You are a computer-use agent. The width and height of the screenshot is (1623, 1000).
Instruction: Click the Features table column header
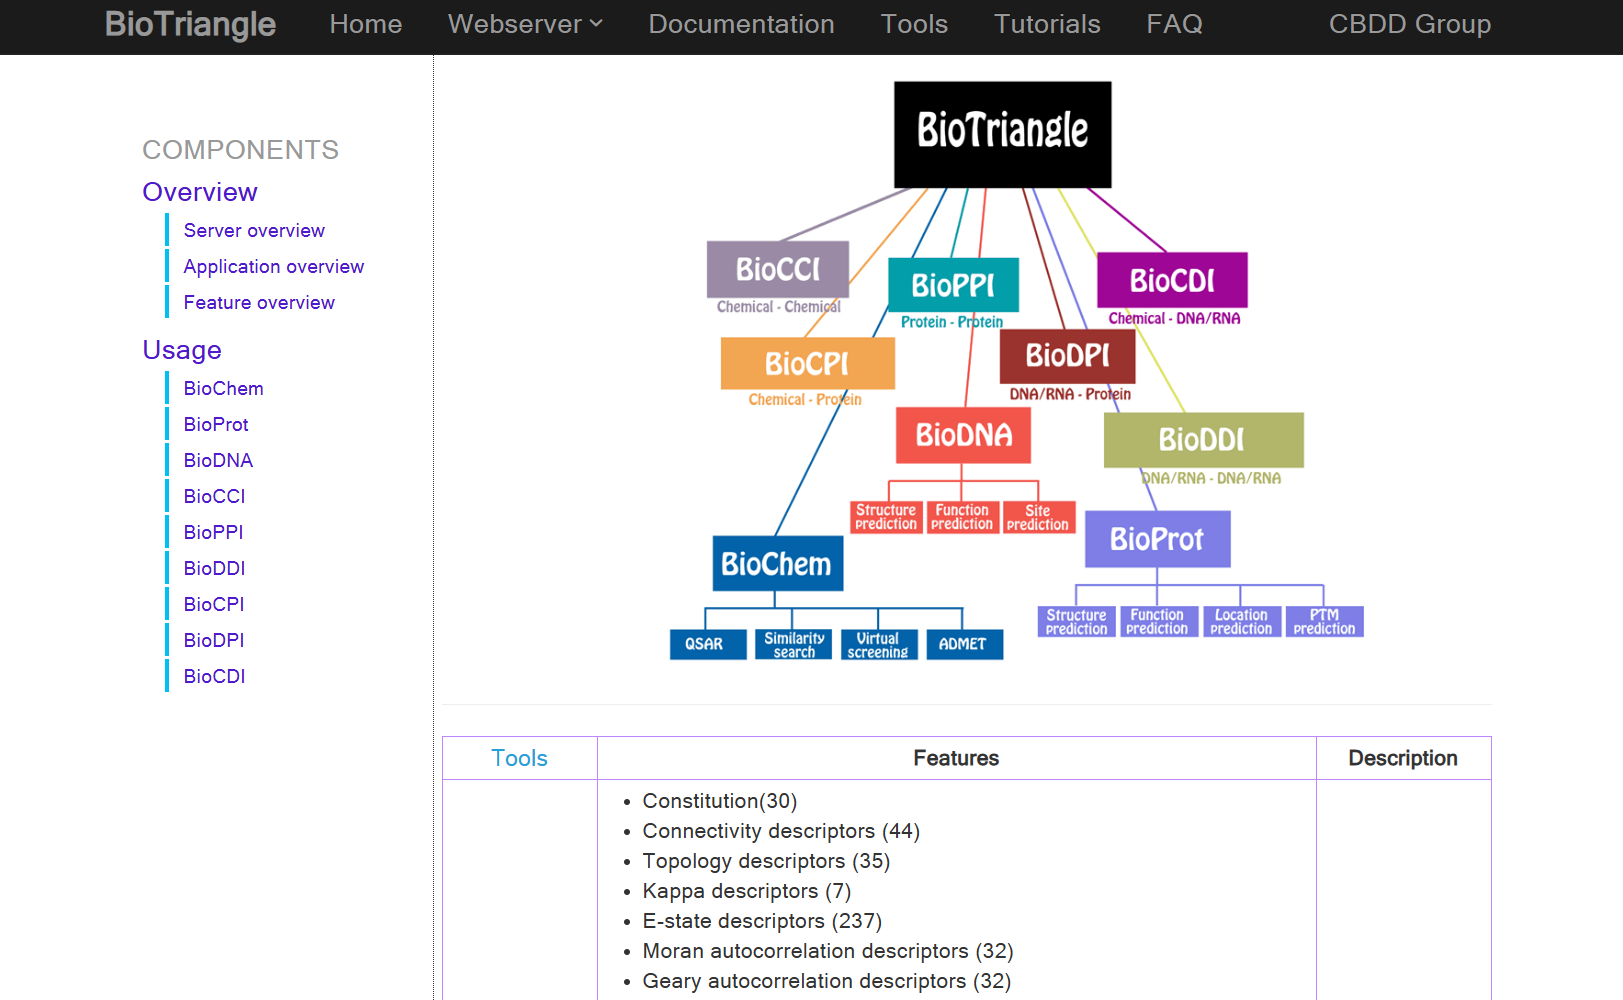956,758
